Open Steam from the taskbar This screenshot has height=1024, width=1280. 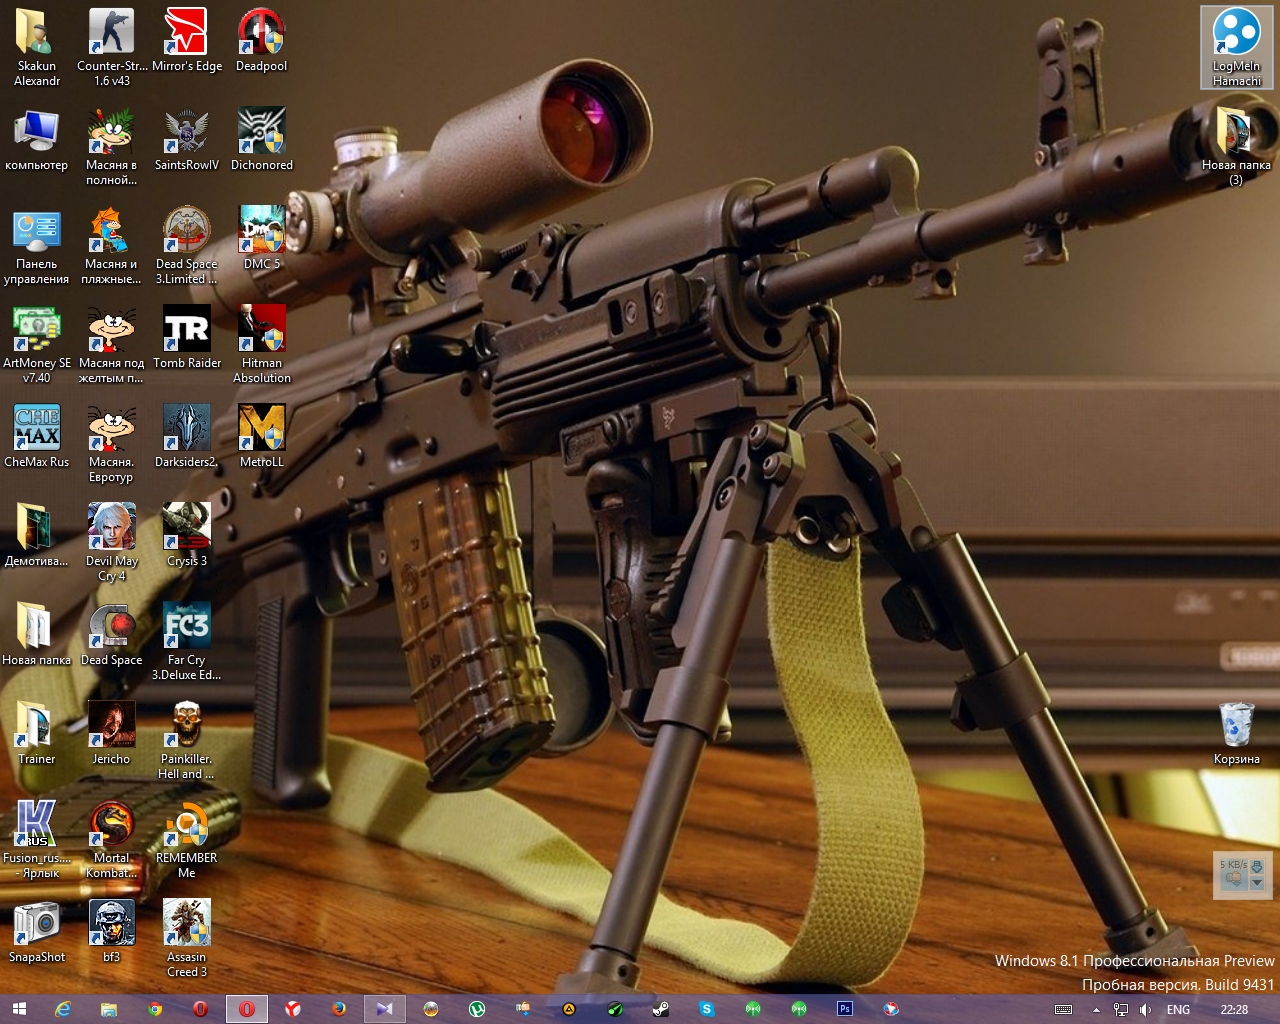click(x=661, y=1009)
